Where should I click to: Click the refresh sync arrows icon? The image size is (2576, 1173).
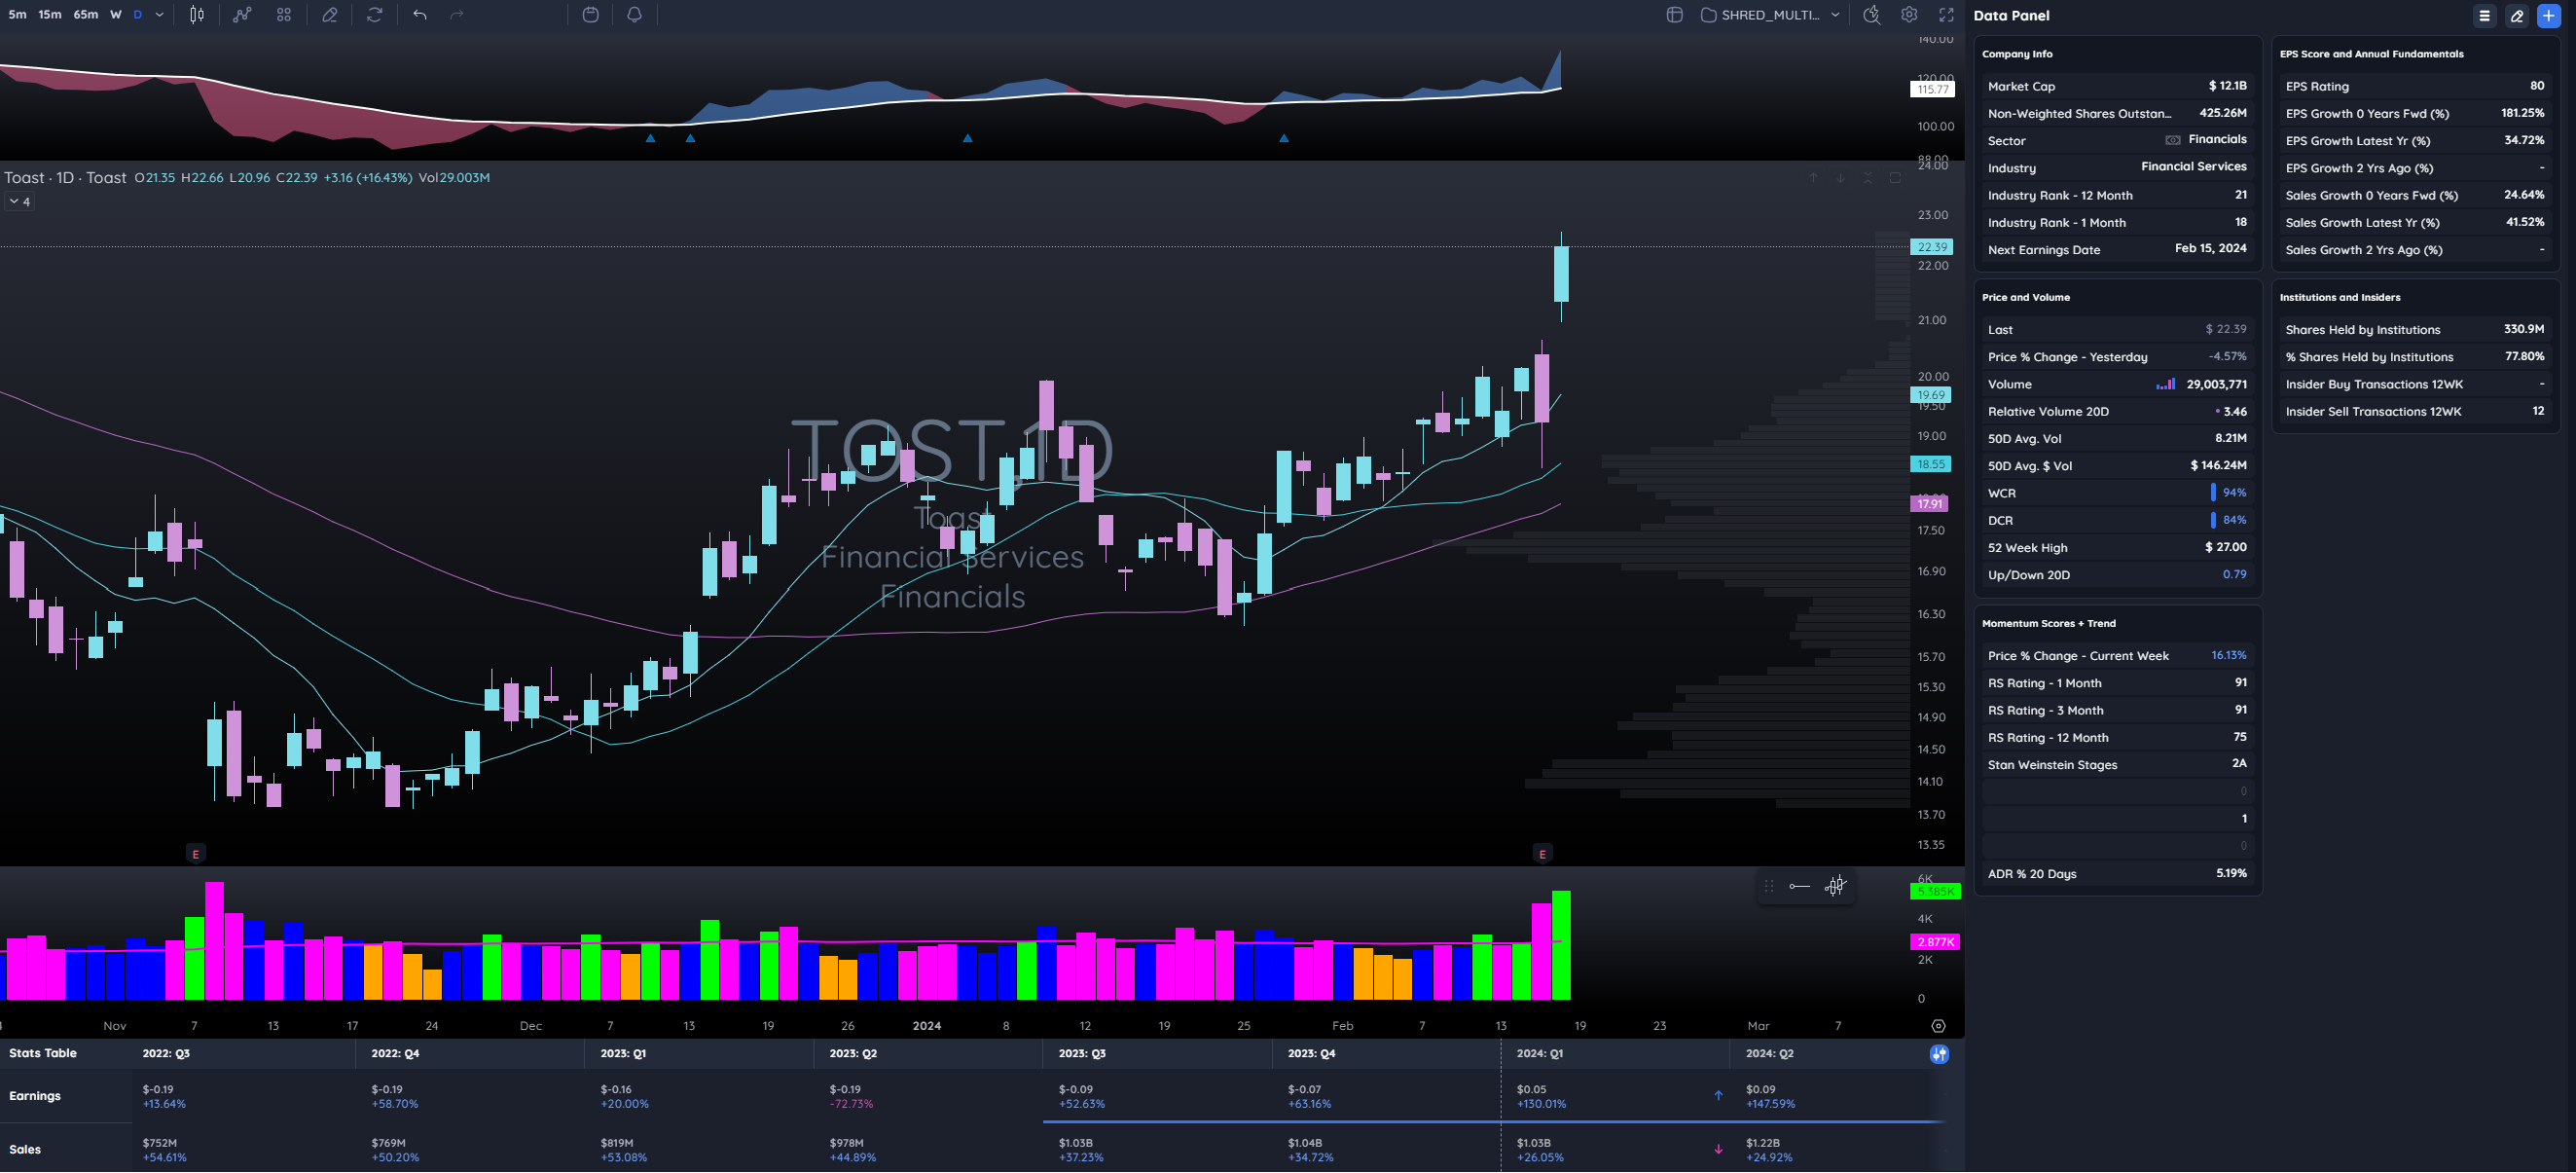374,15
